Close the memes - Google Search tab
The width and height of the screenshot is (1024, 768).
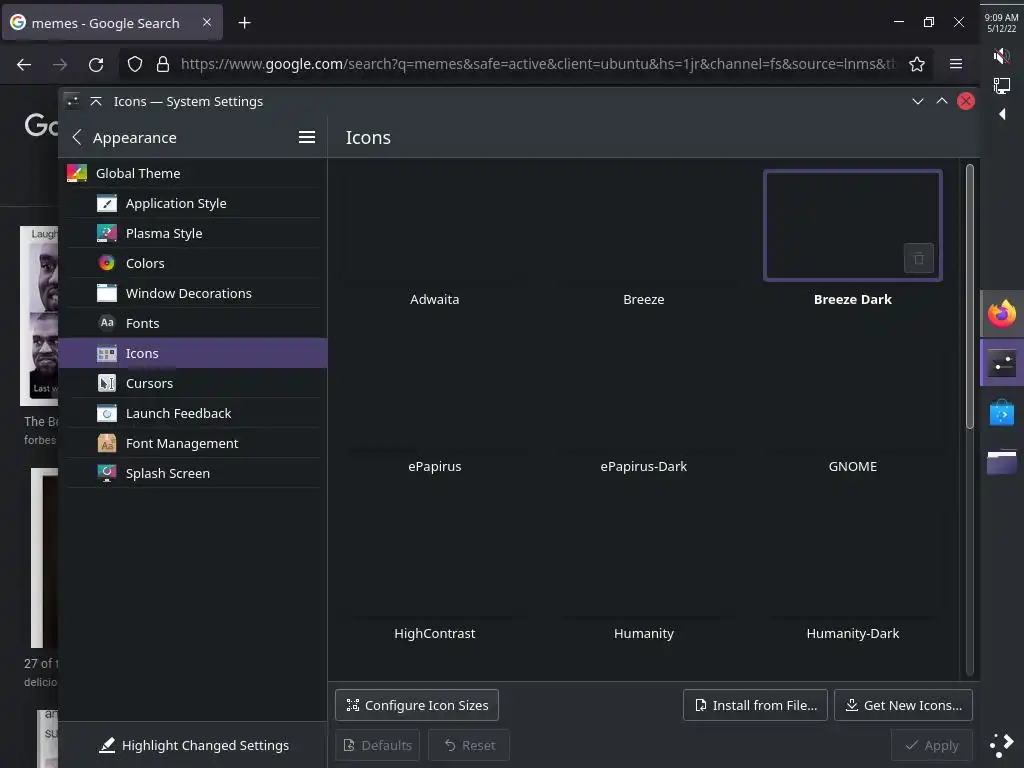[x=207, y=22]
